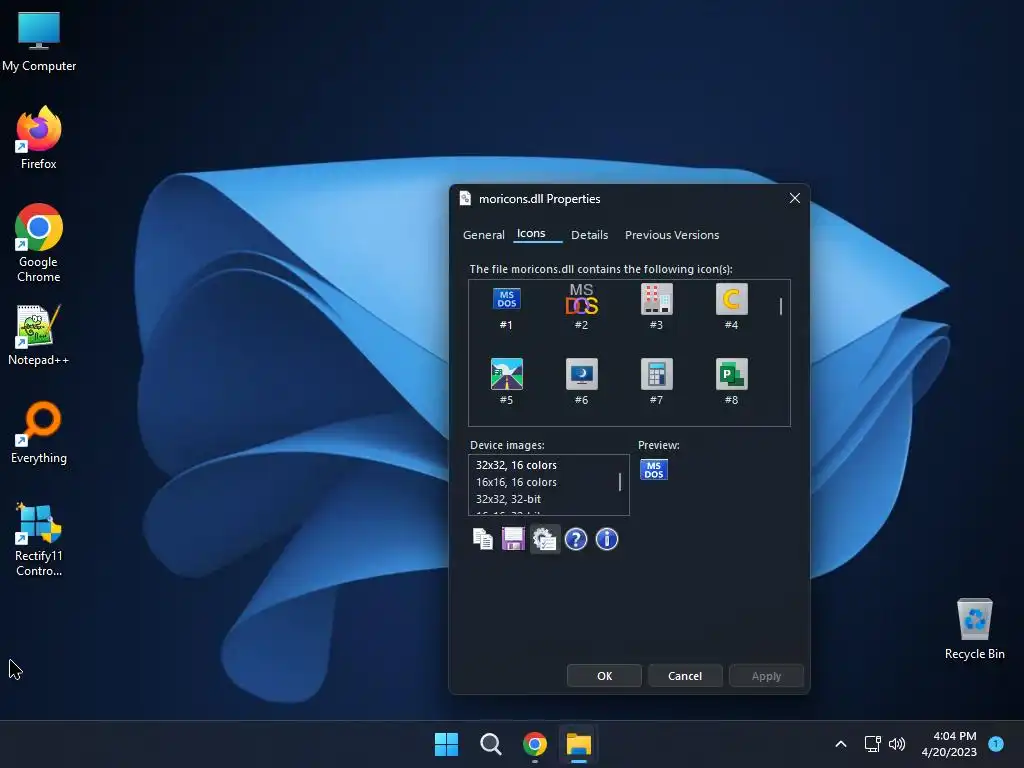Select Google Chrome desktop shortcut
Image resolution: width=1024 pixels, height=768 pixels.
click(x=39, y=243)
